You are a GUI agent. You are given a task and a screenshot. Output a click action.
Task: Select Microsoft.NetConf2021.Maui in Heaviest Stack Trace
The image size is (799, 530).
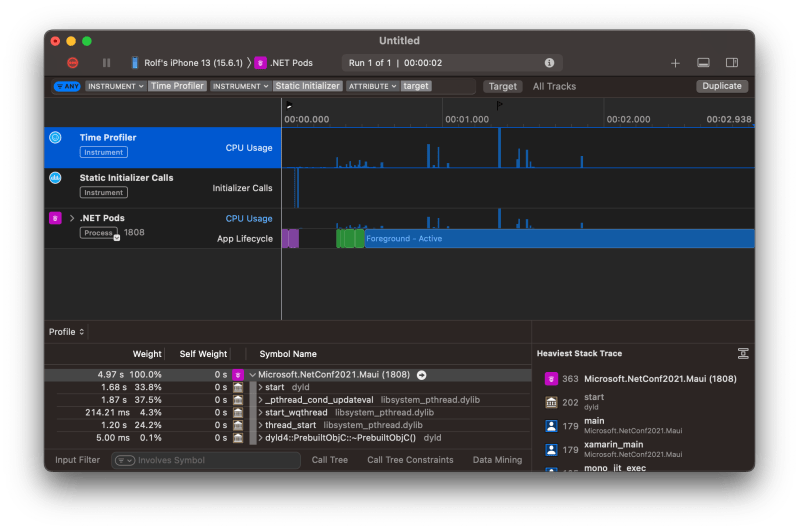click(x=643, y=379)
